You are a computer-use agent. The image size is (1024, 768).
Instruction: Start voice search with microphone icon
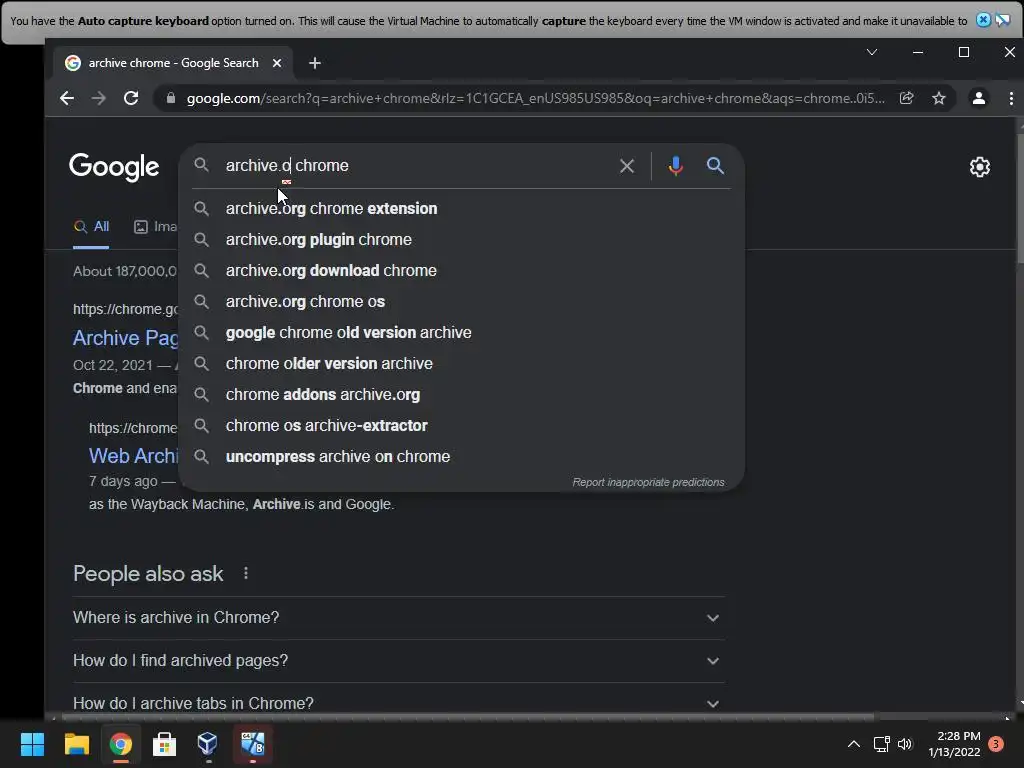pyautogui.click(x=676, y=166)
